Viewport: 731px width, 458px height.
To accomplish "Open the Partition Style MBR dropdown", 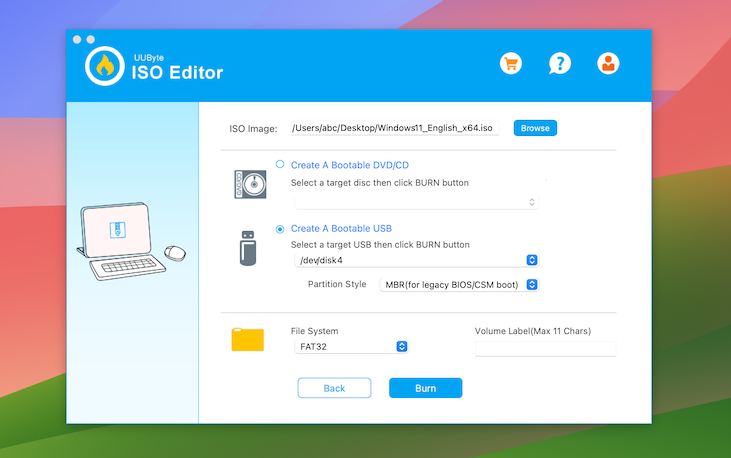I will coord(459,285).
